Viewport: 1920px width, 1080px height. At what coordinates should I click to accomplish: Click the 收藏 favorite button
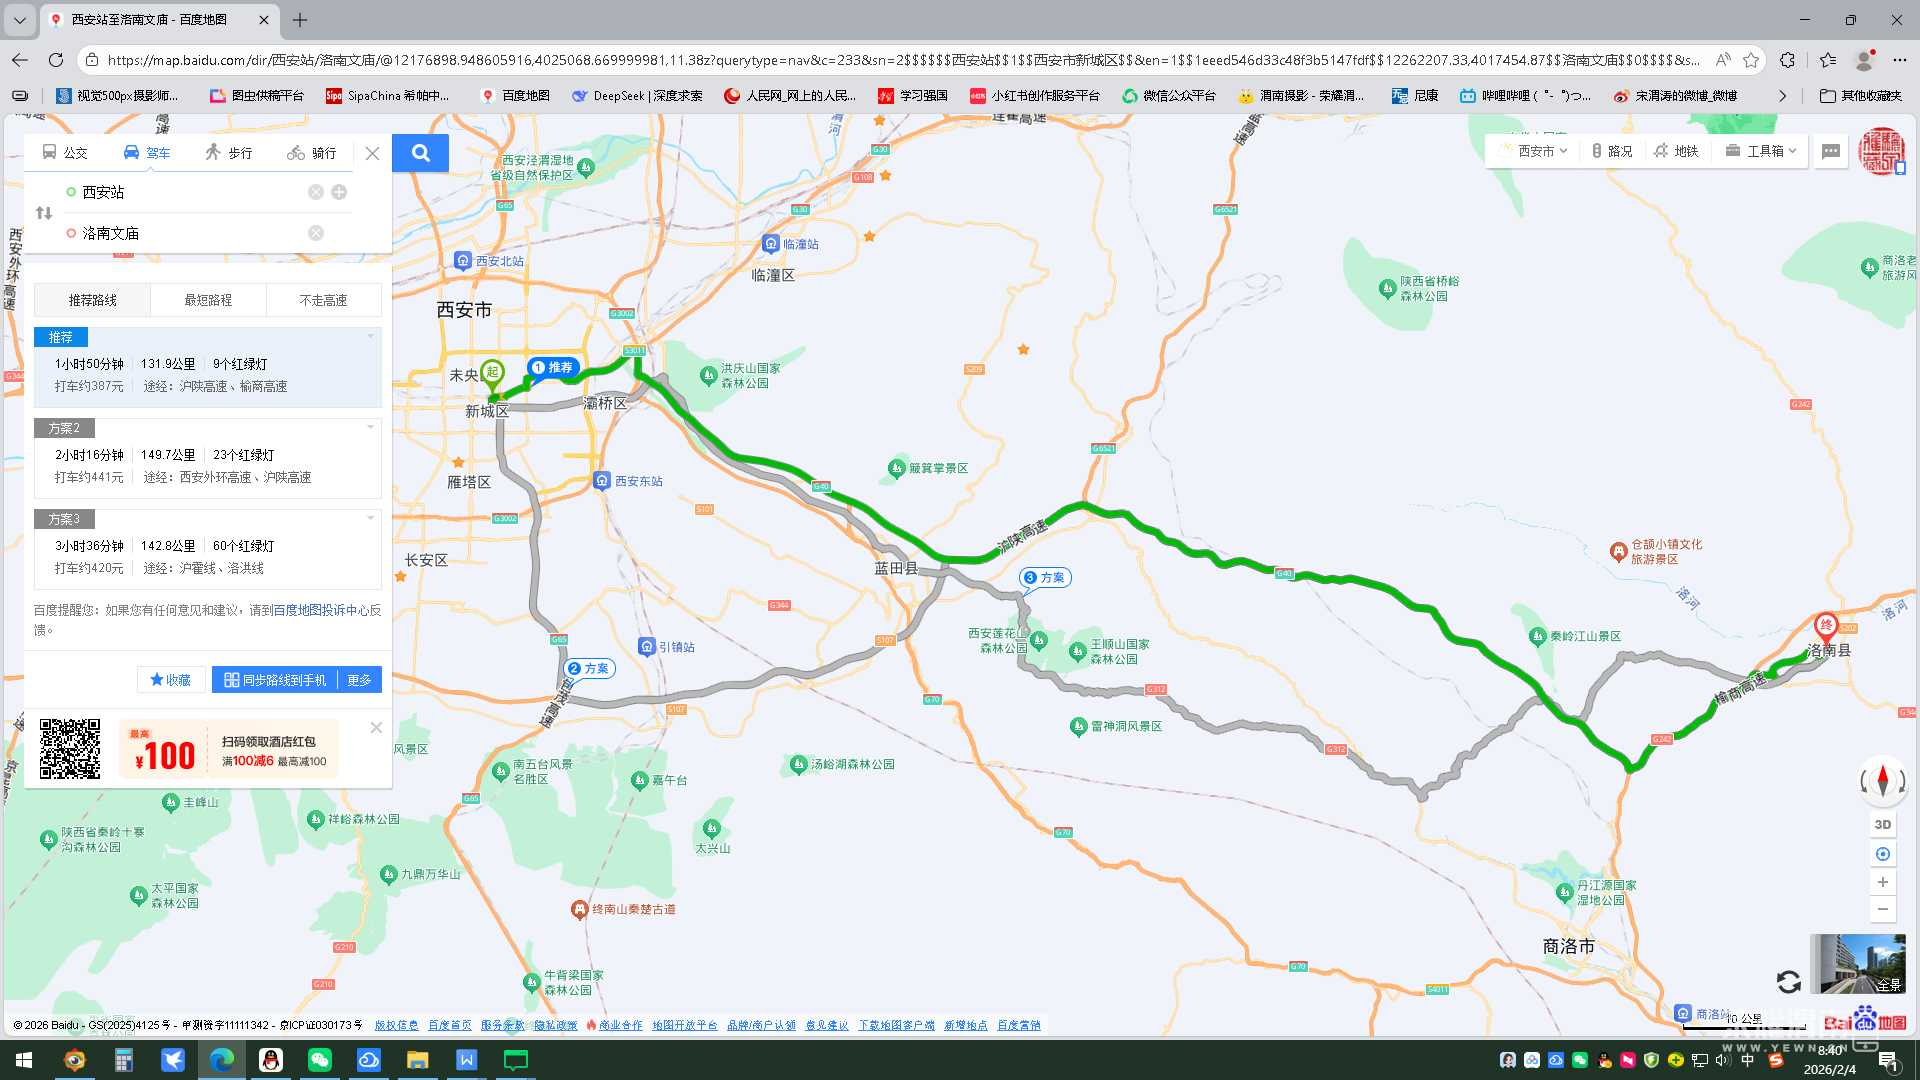[x=171, y=680]
